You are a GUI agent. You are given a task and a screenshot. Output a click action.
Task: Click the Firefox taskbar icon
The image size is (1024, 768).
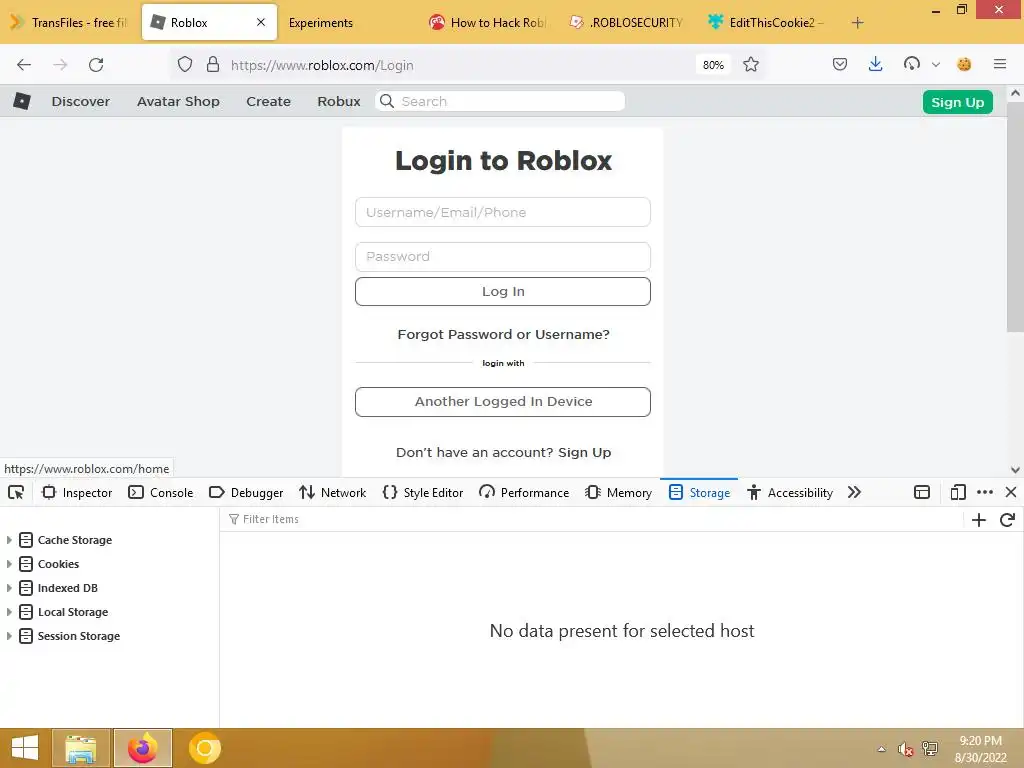point(142,748)
